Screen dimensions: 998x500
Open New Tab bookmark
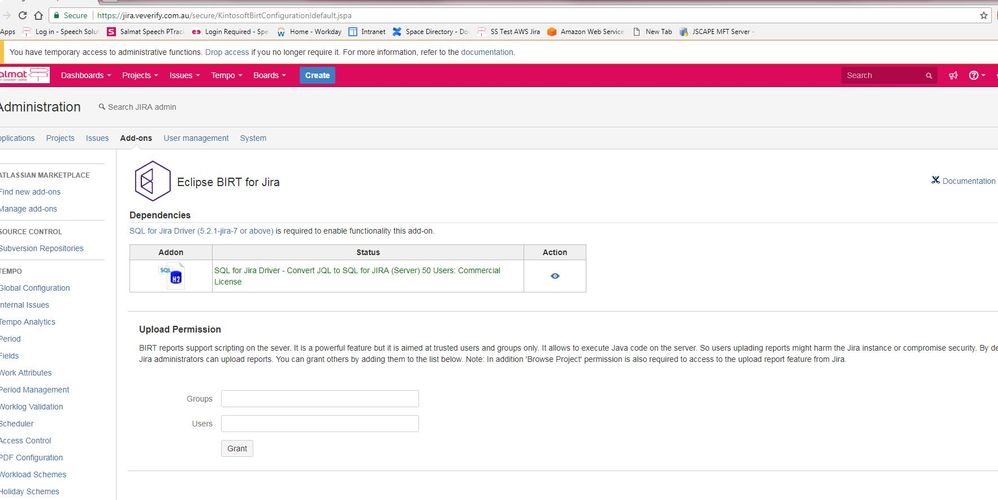coord(652,31)
